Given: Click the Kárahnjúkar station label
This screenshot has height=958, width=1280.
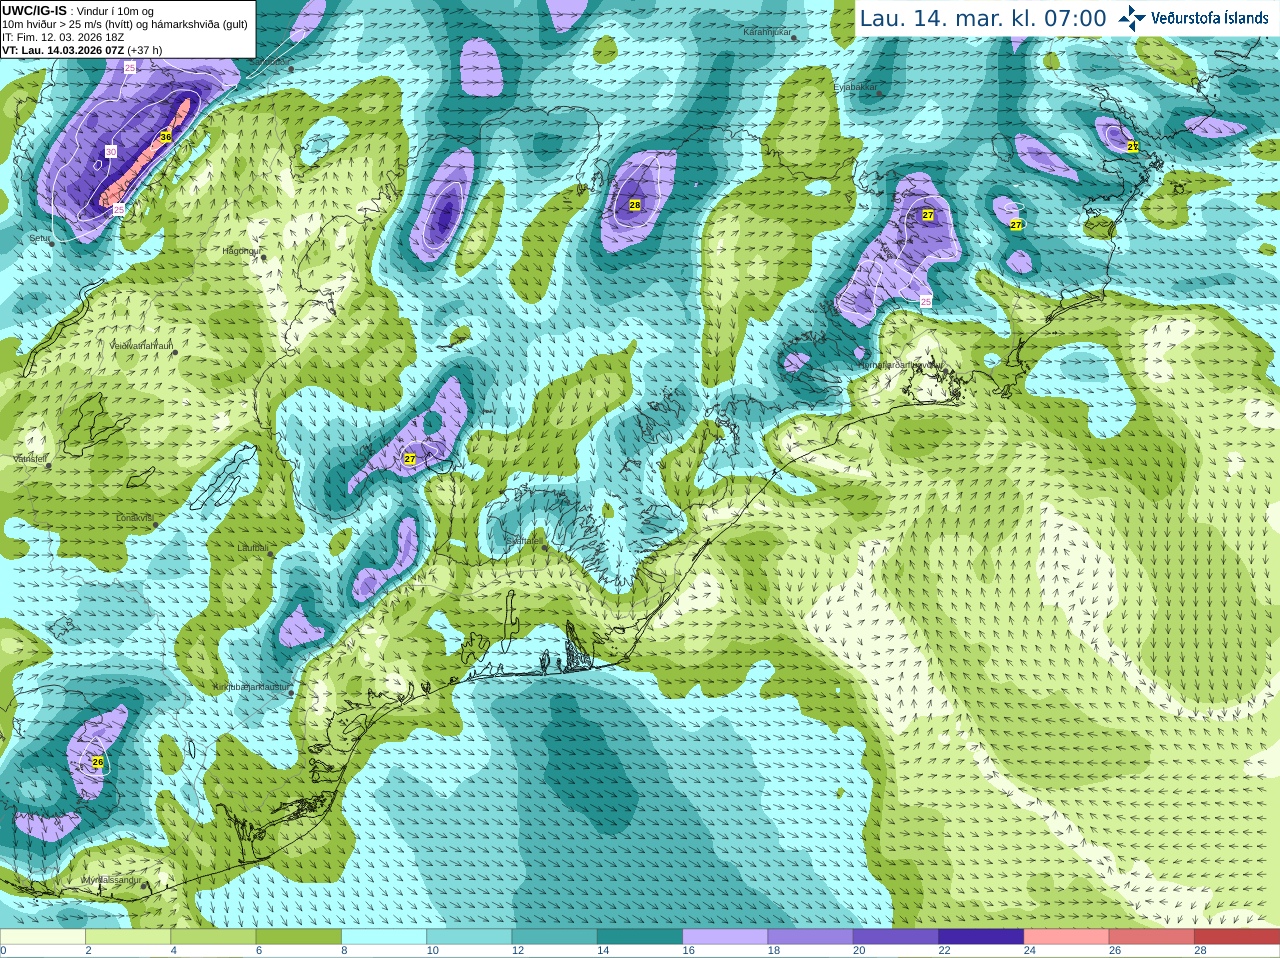Looking at the screenshot, I should pyautogui.click(x=768, y=32).
